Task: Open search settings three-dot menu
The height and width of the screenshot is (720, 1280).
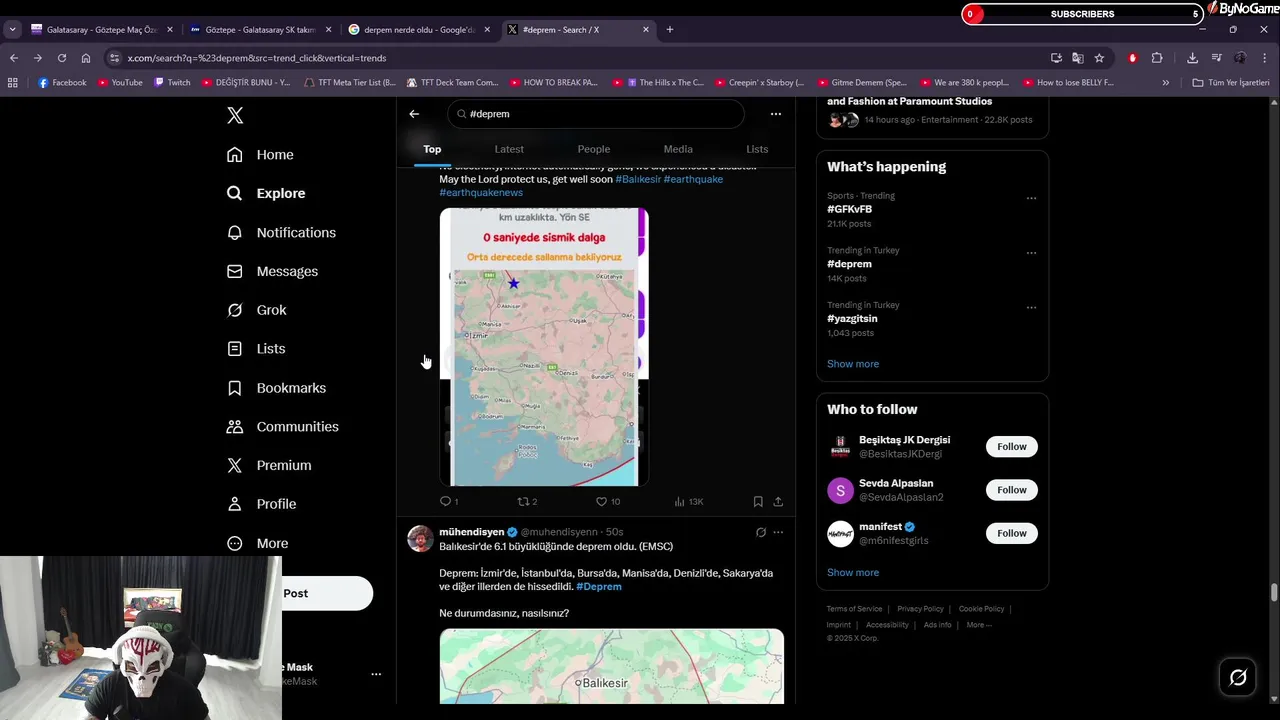Action: [x=776, y=114]
